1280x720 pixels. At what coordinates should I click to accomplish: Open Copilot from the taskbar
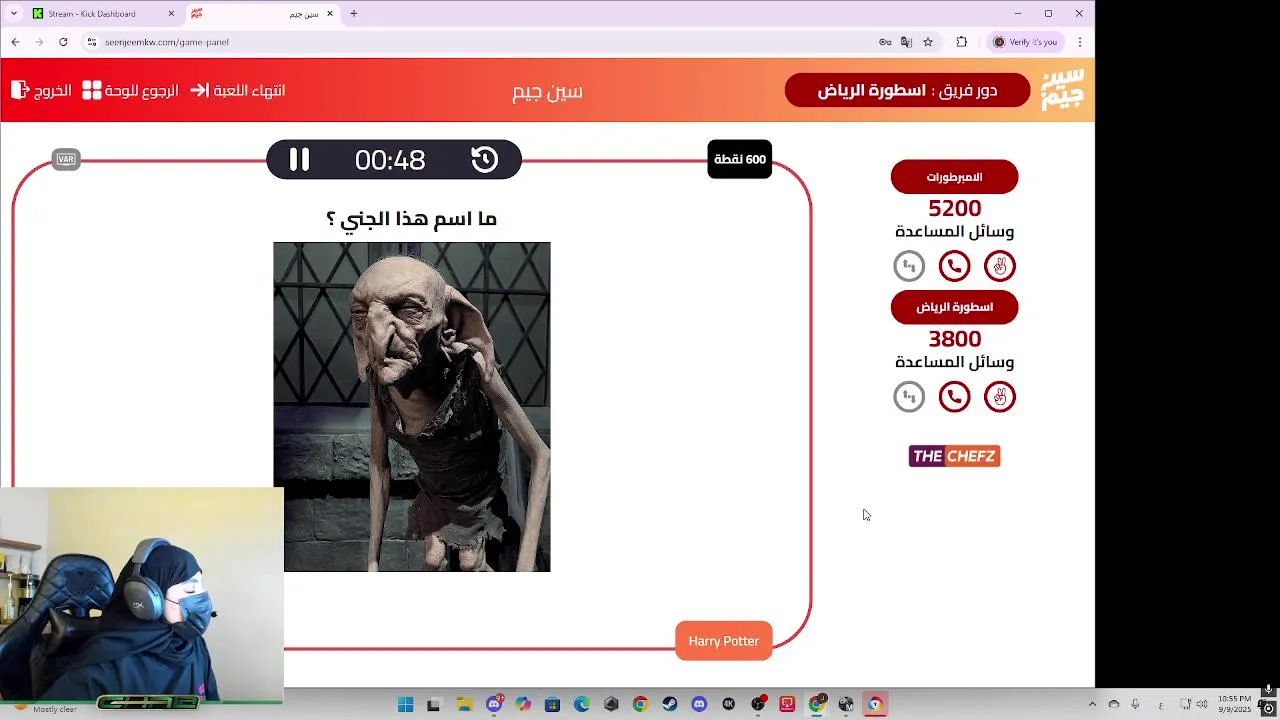(x=522, y=705)
